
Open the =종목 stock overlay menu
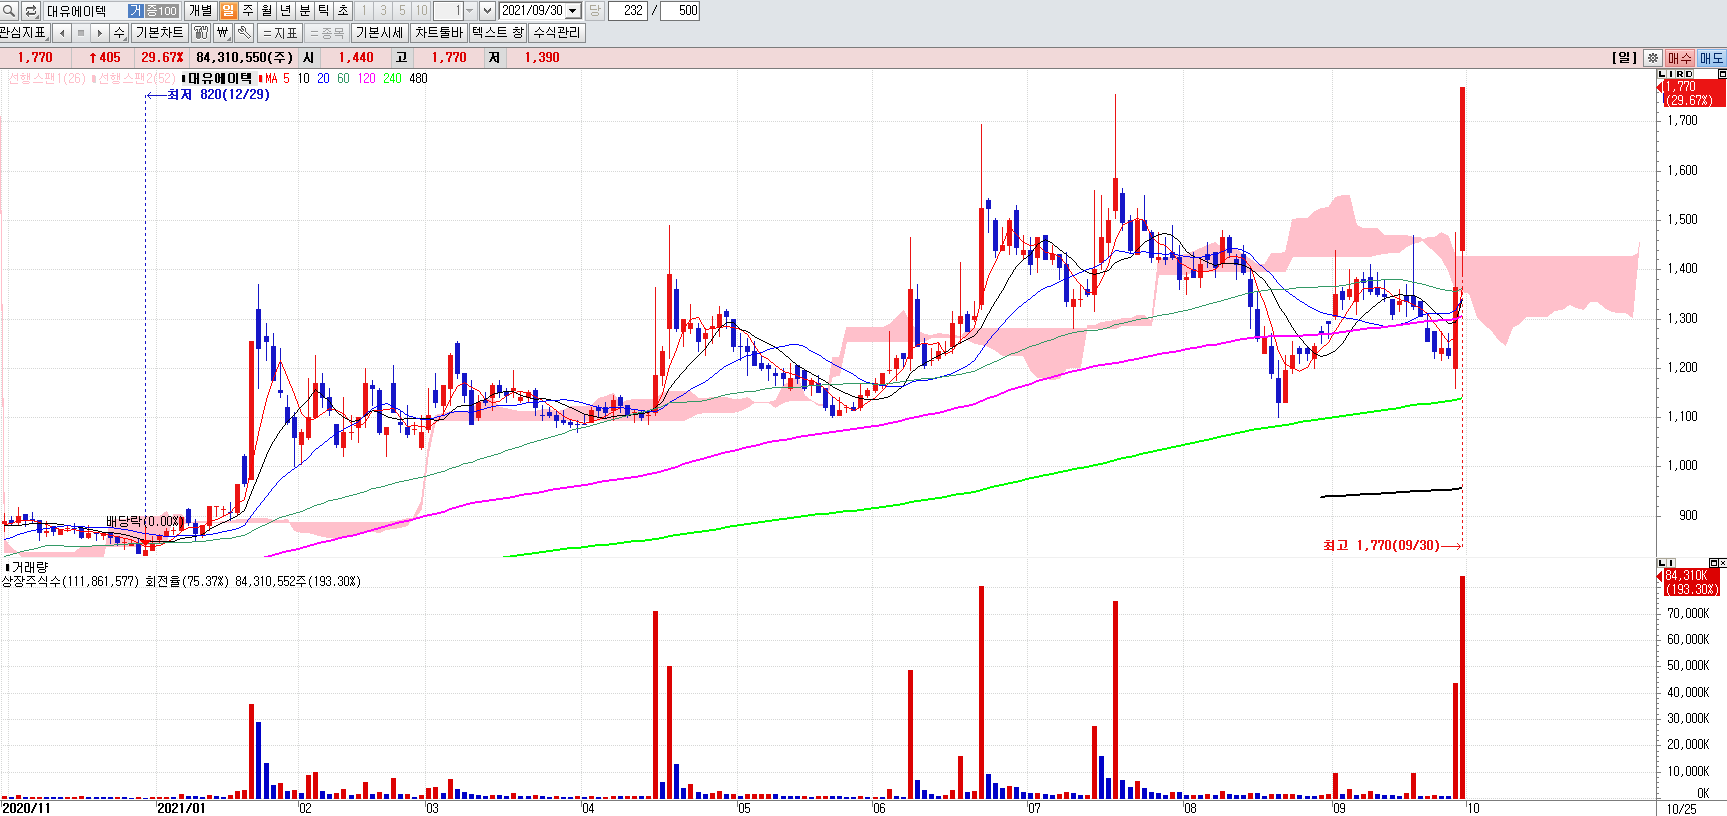[326, 32]
